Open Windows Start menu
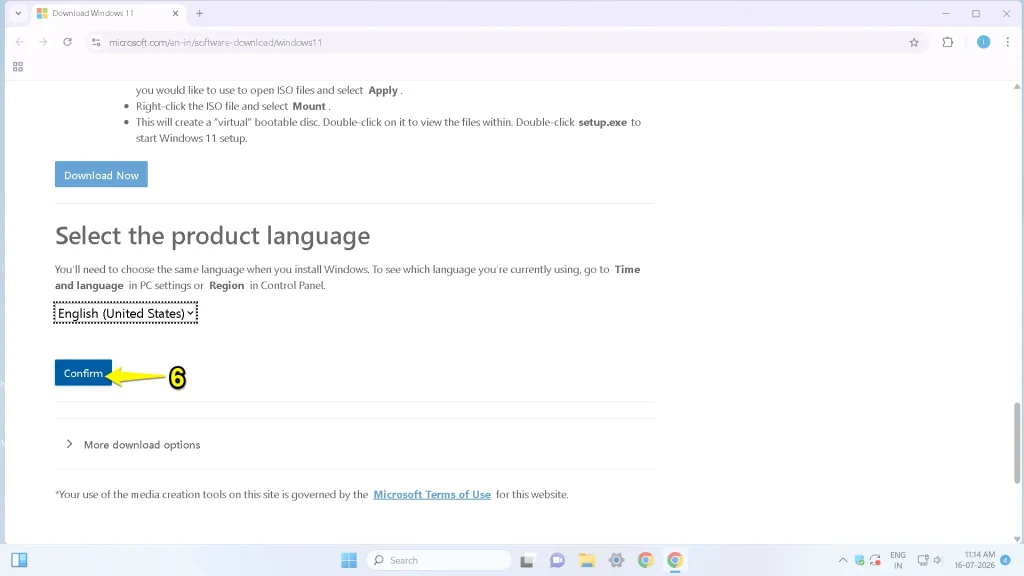 pyautogui.click(x=349, y=560)
